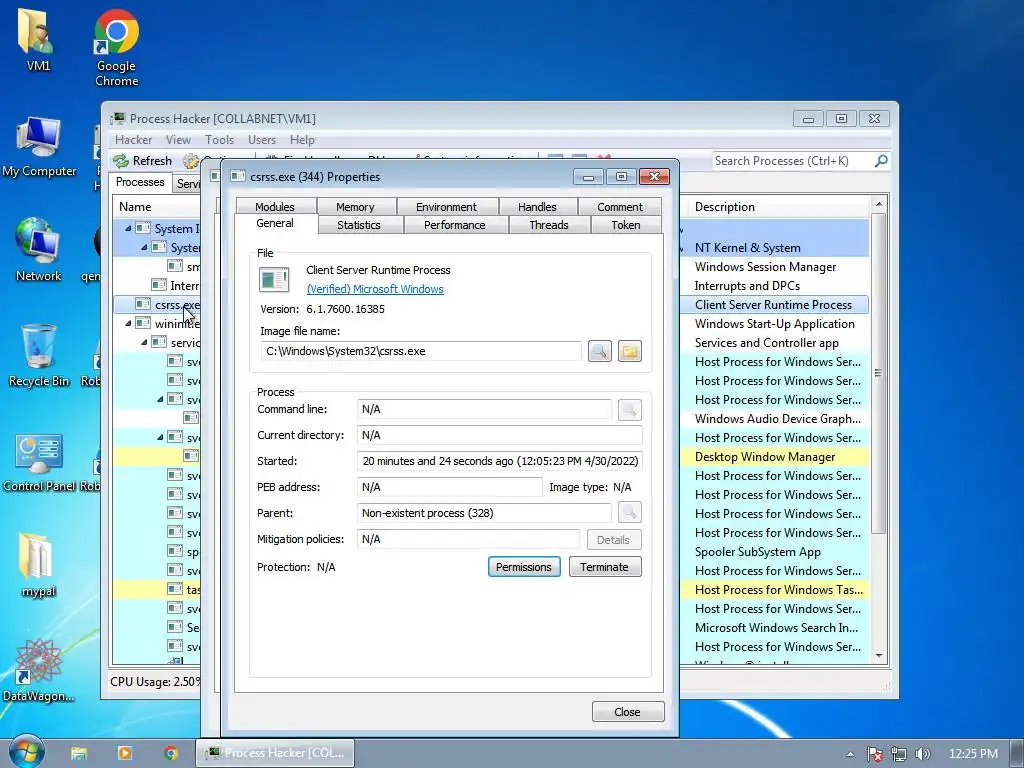Click Action Center flag tray icon
This screenshot has height=768, width=1024.
click(875, 754)
